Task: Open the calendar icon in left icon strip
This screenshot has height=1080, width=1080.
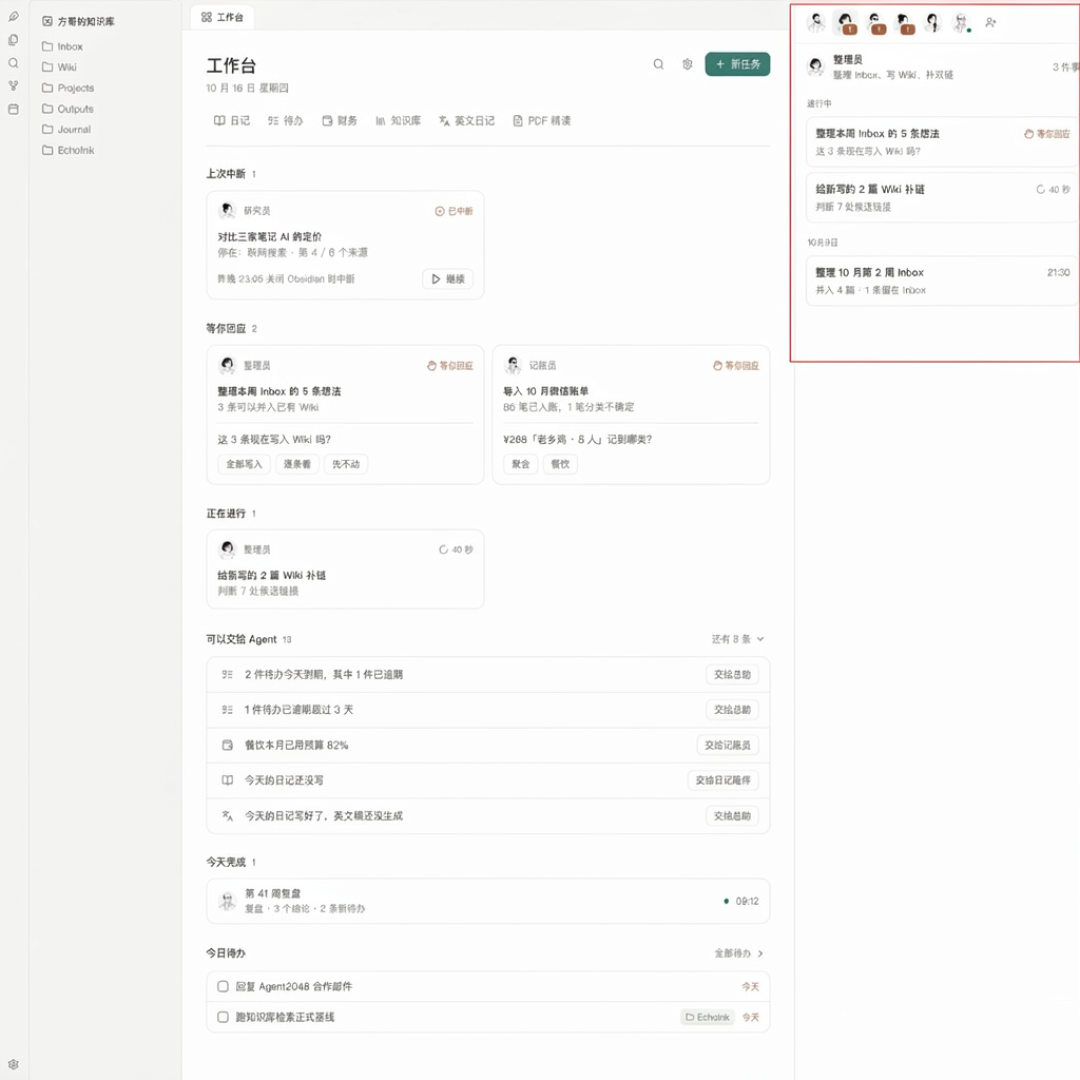Action: 13,109
